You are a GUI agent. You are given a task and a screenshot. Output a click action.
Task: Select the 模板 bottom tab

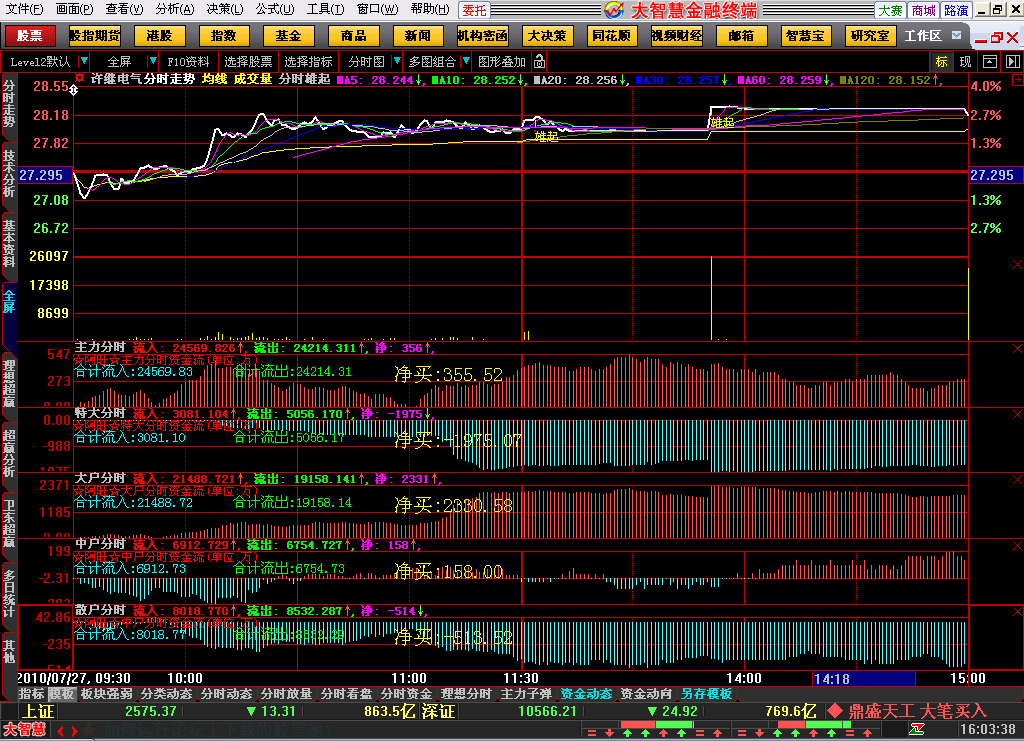click(61, 694)
